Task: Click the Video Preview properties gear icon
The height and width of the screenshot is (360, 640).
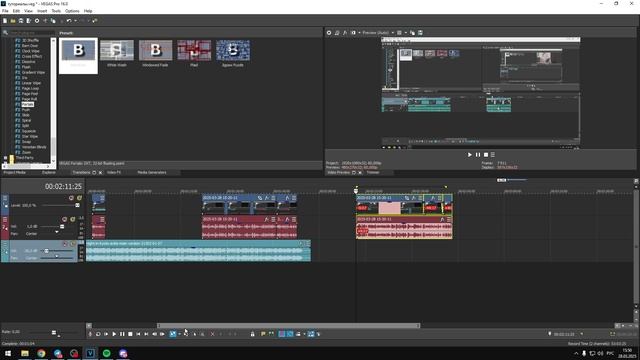Action: point(329,33)
